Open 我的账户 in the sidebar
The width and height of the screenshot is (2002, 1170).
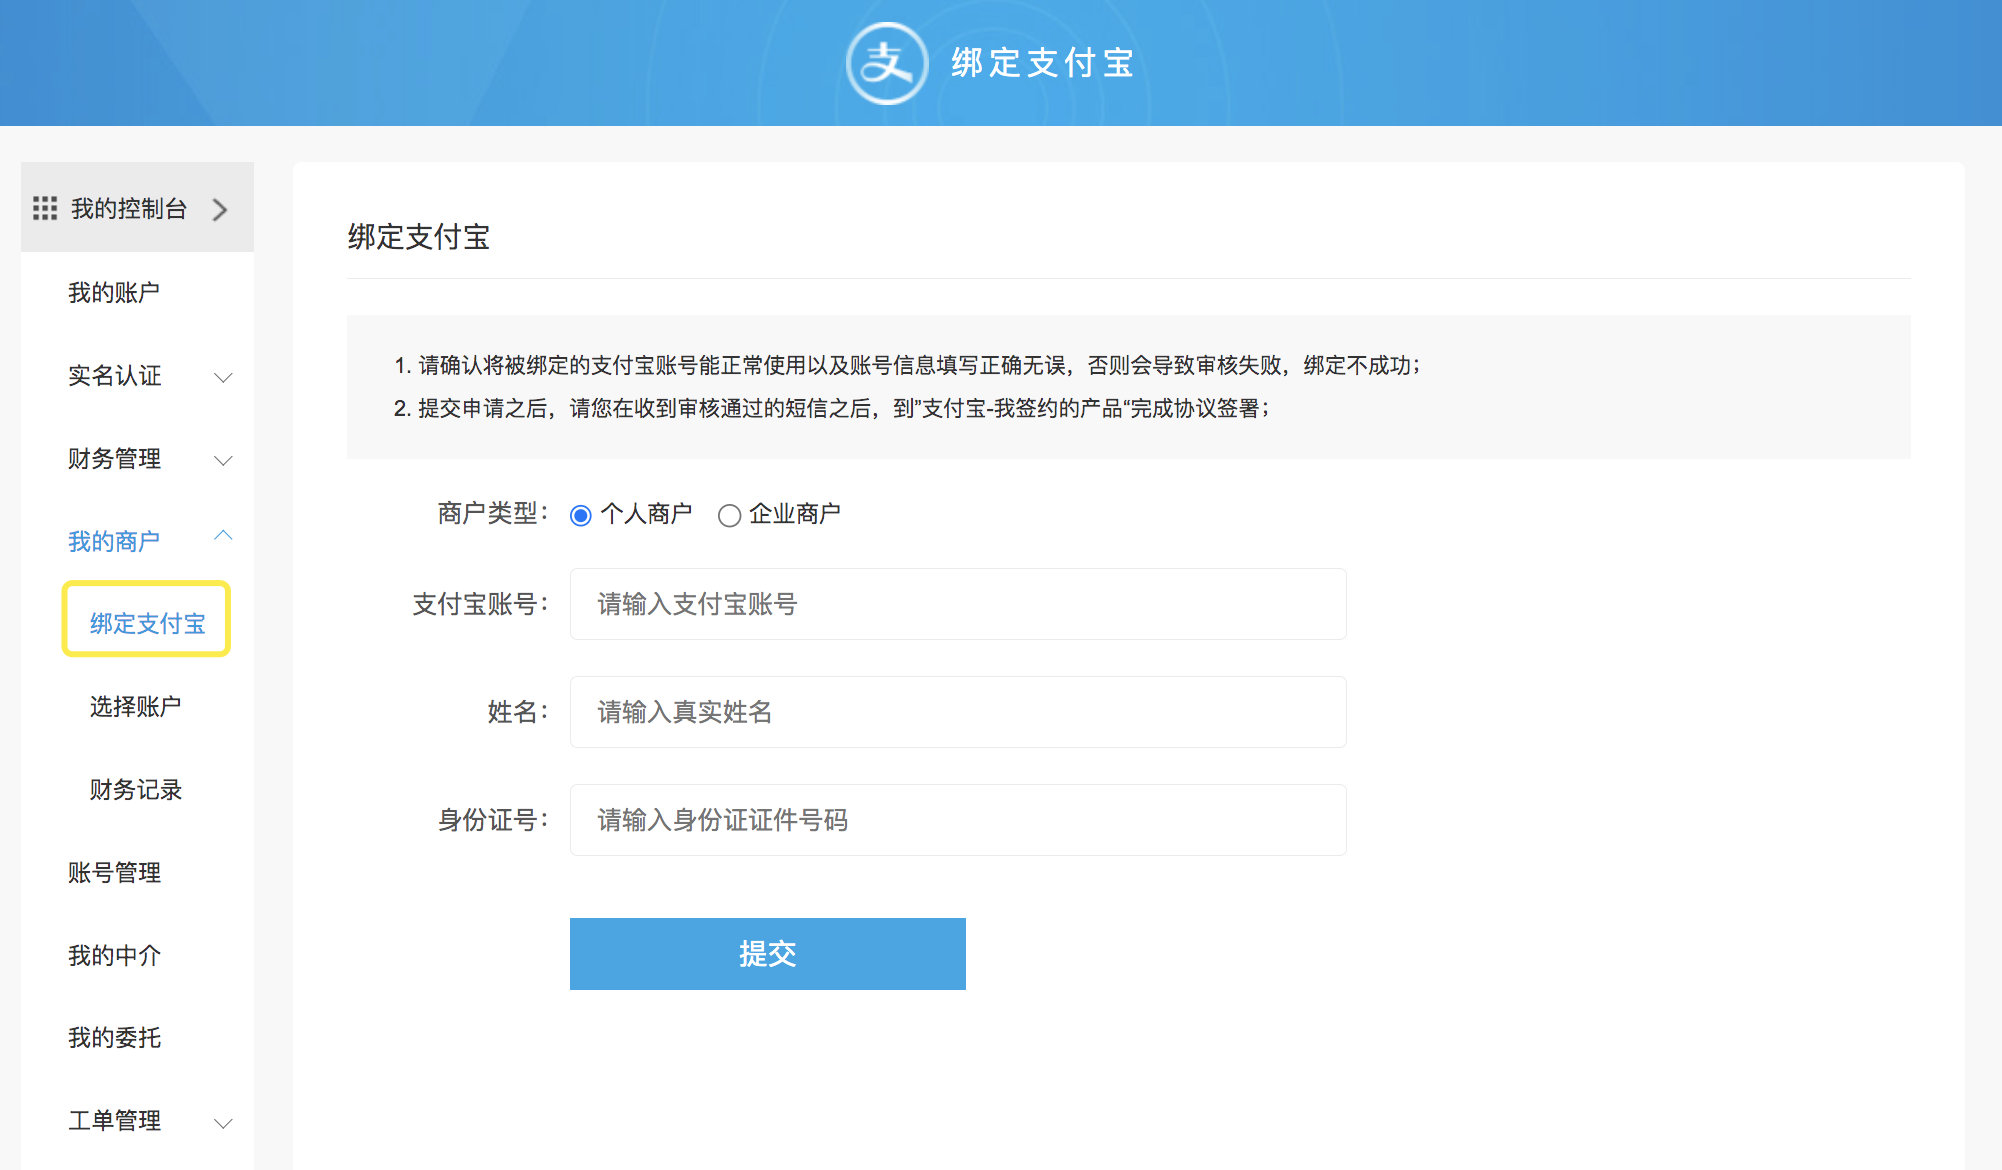click(x=114, y=292)
